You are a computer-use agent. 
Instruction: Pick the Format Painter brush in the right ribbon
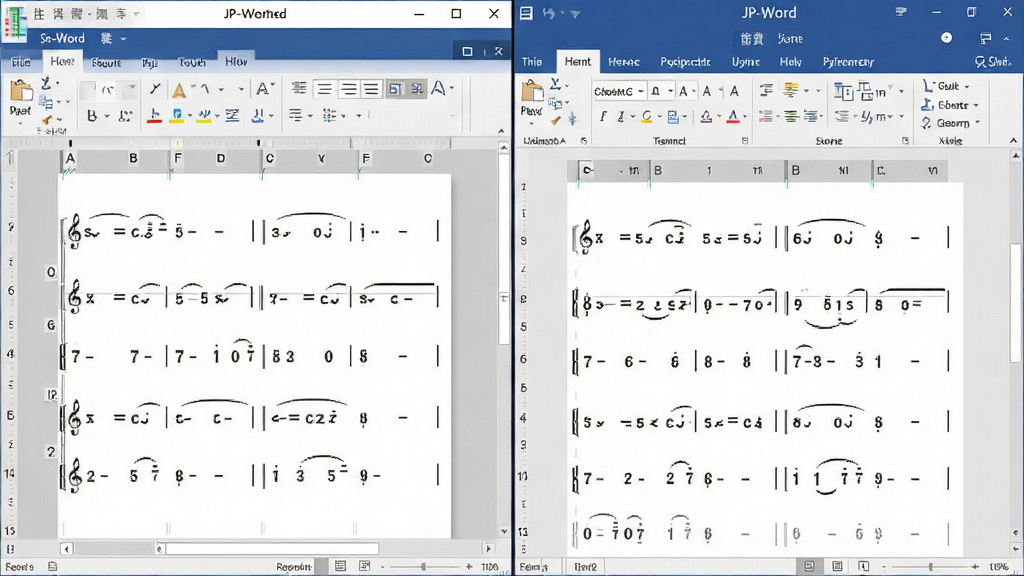coord(555,120)
